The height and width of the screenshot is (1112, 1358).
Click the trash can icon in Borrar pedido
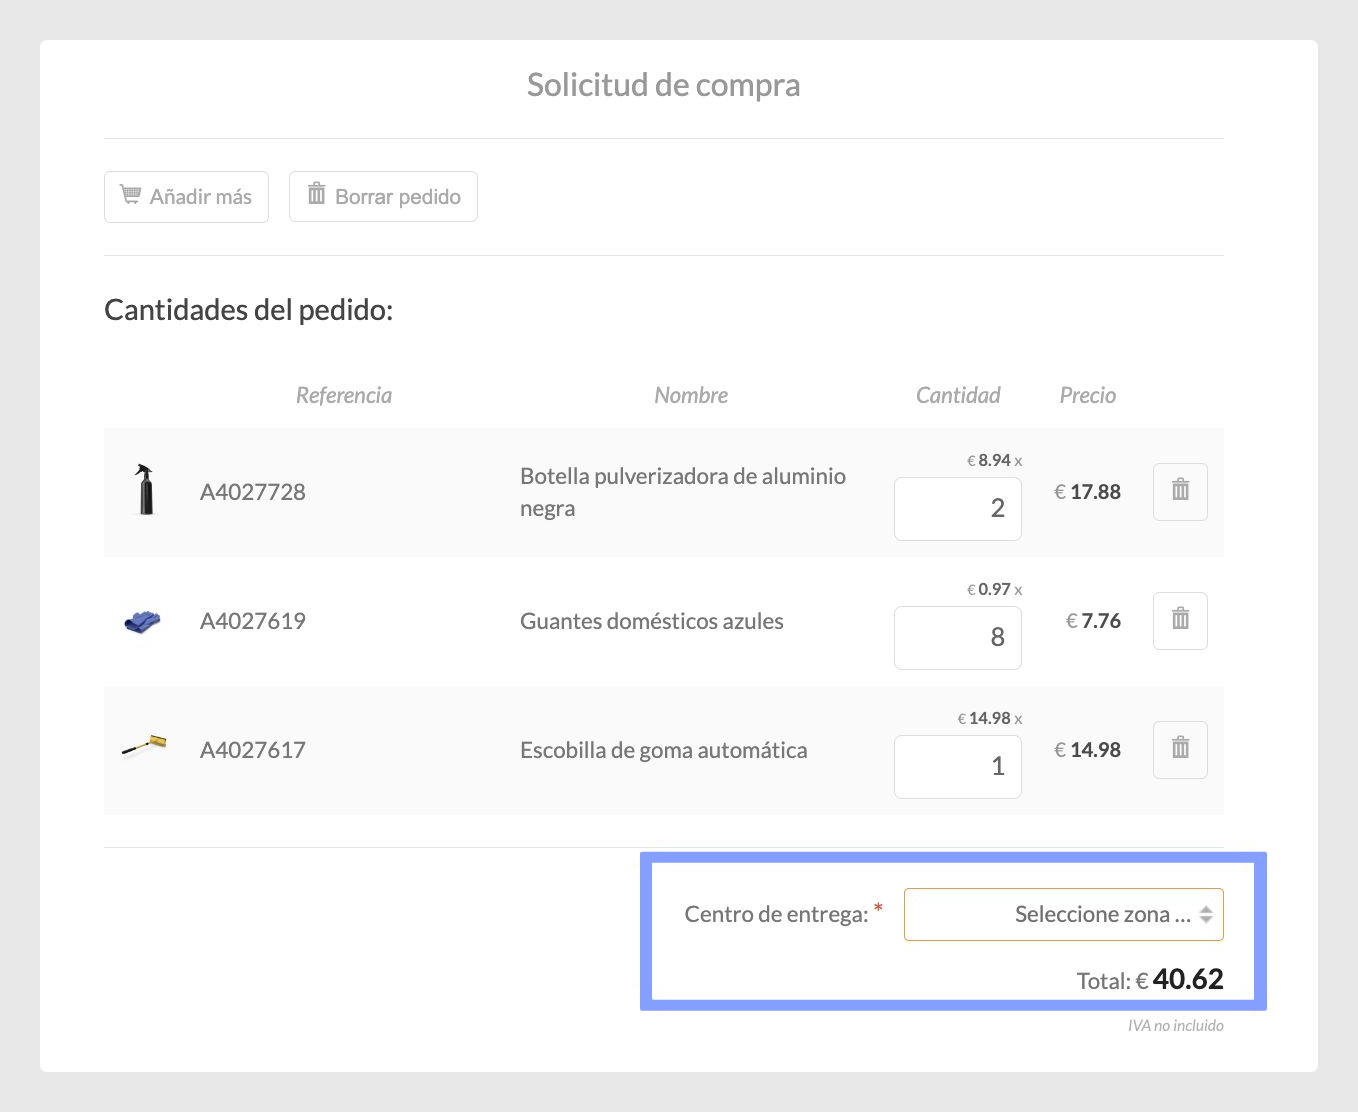[316, 193]
